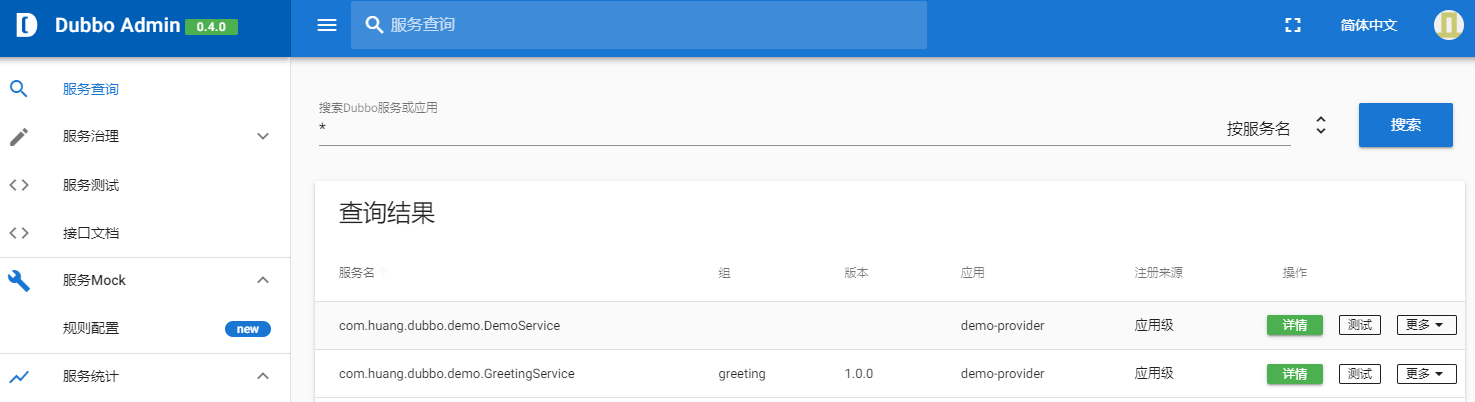The image size is (1475, 402).
Task: Open 详情 for DemoService row
Action: click(1294, 325)
